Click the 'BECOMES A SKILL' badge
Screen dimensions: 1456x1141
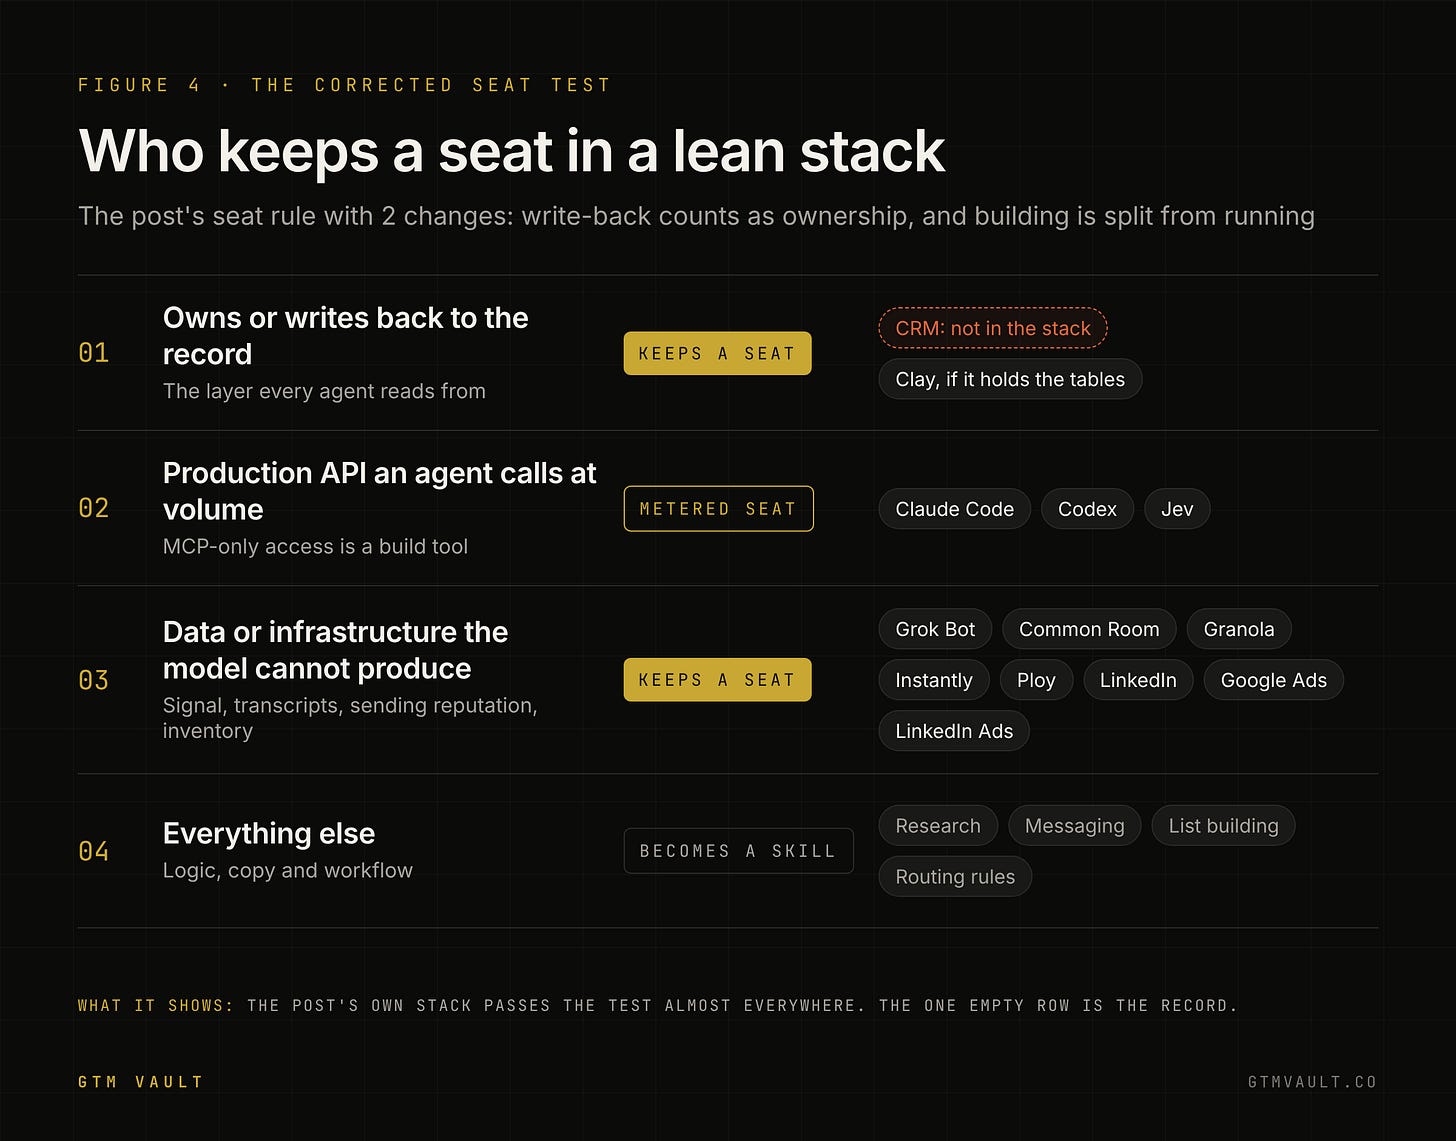(738, 851)
